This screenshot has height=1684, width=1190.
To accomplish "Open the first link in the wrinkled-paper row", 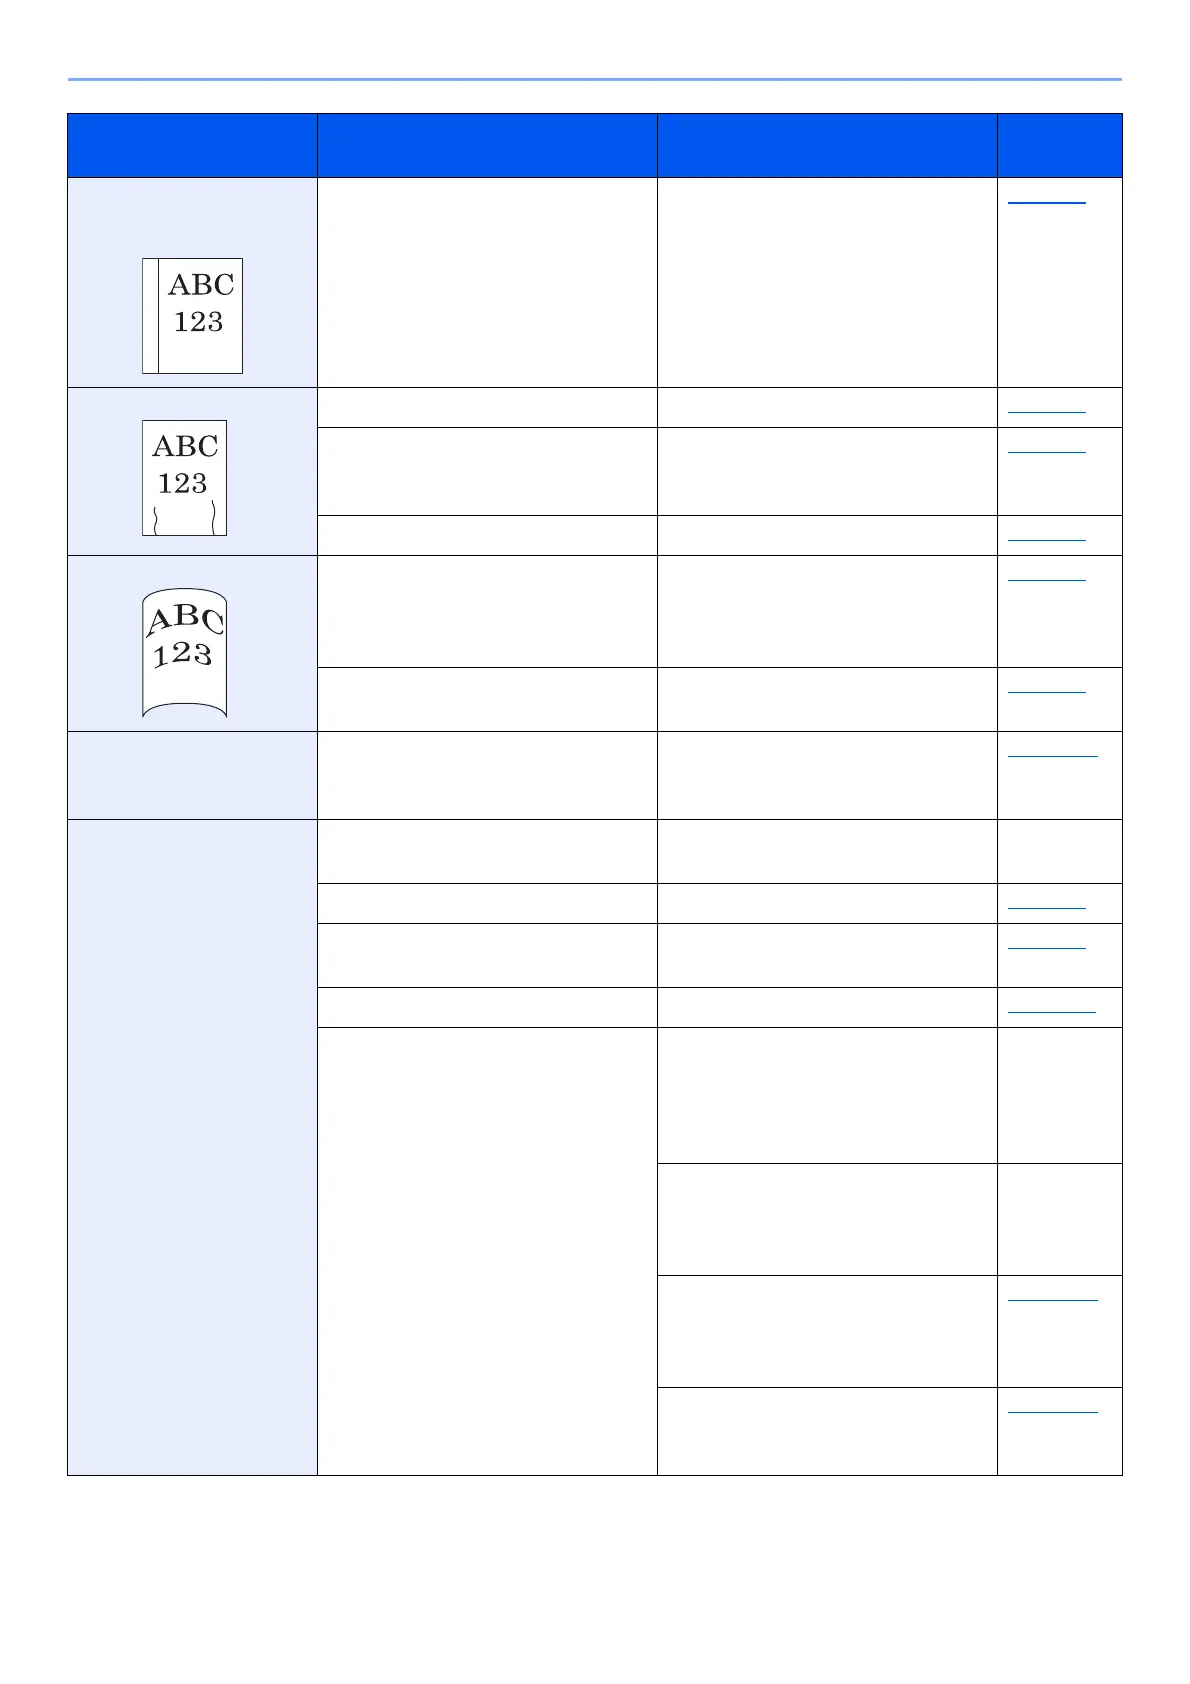I will [x=1046, y=409].
